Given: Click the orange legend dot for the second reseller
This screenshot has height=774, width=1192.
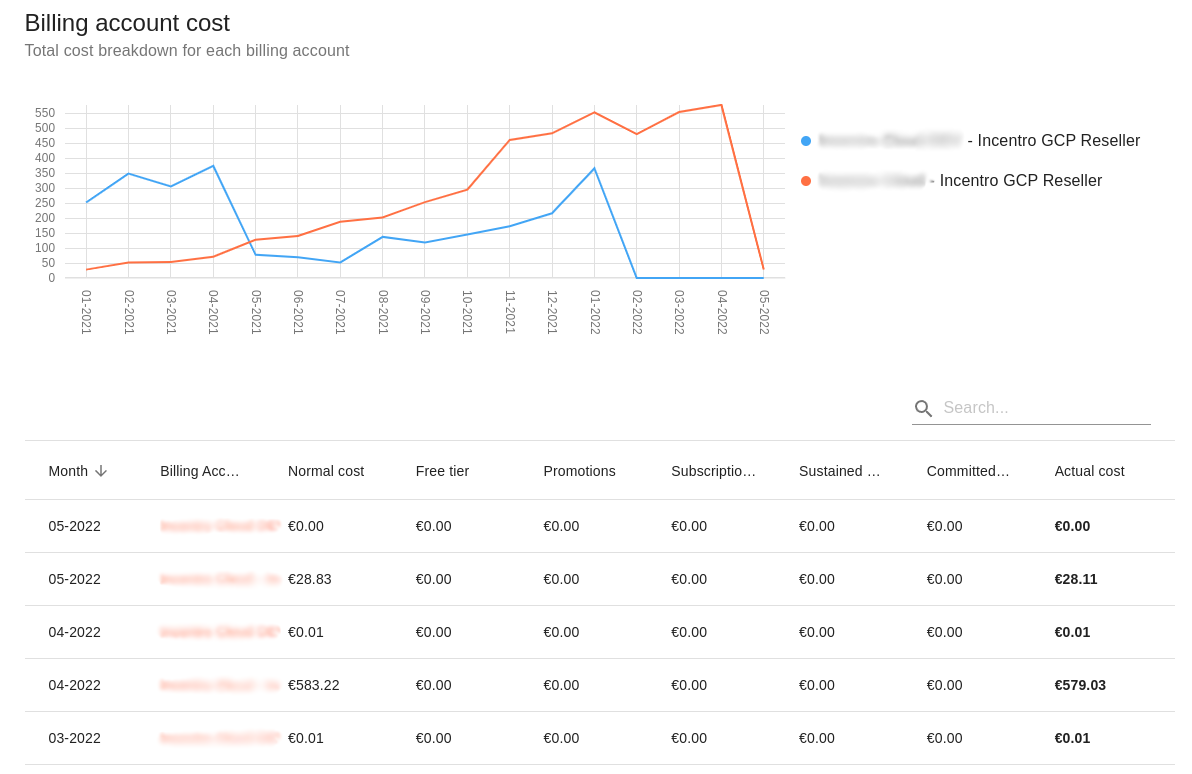Looking at the screenshot, I should coord(806,181).
